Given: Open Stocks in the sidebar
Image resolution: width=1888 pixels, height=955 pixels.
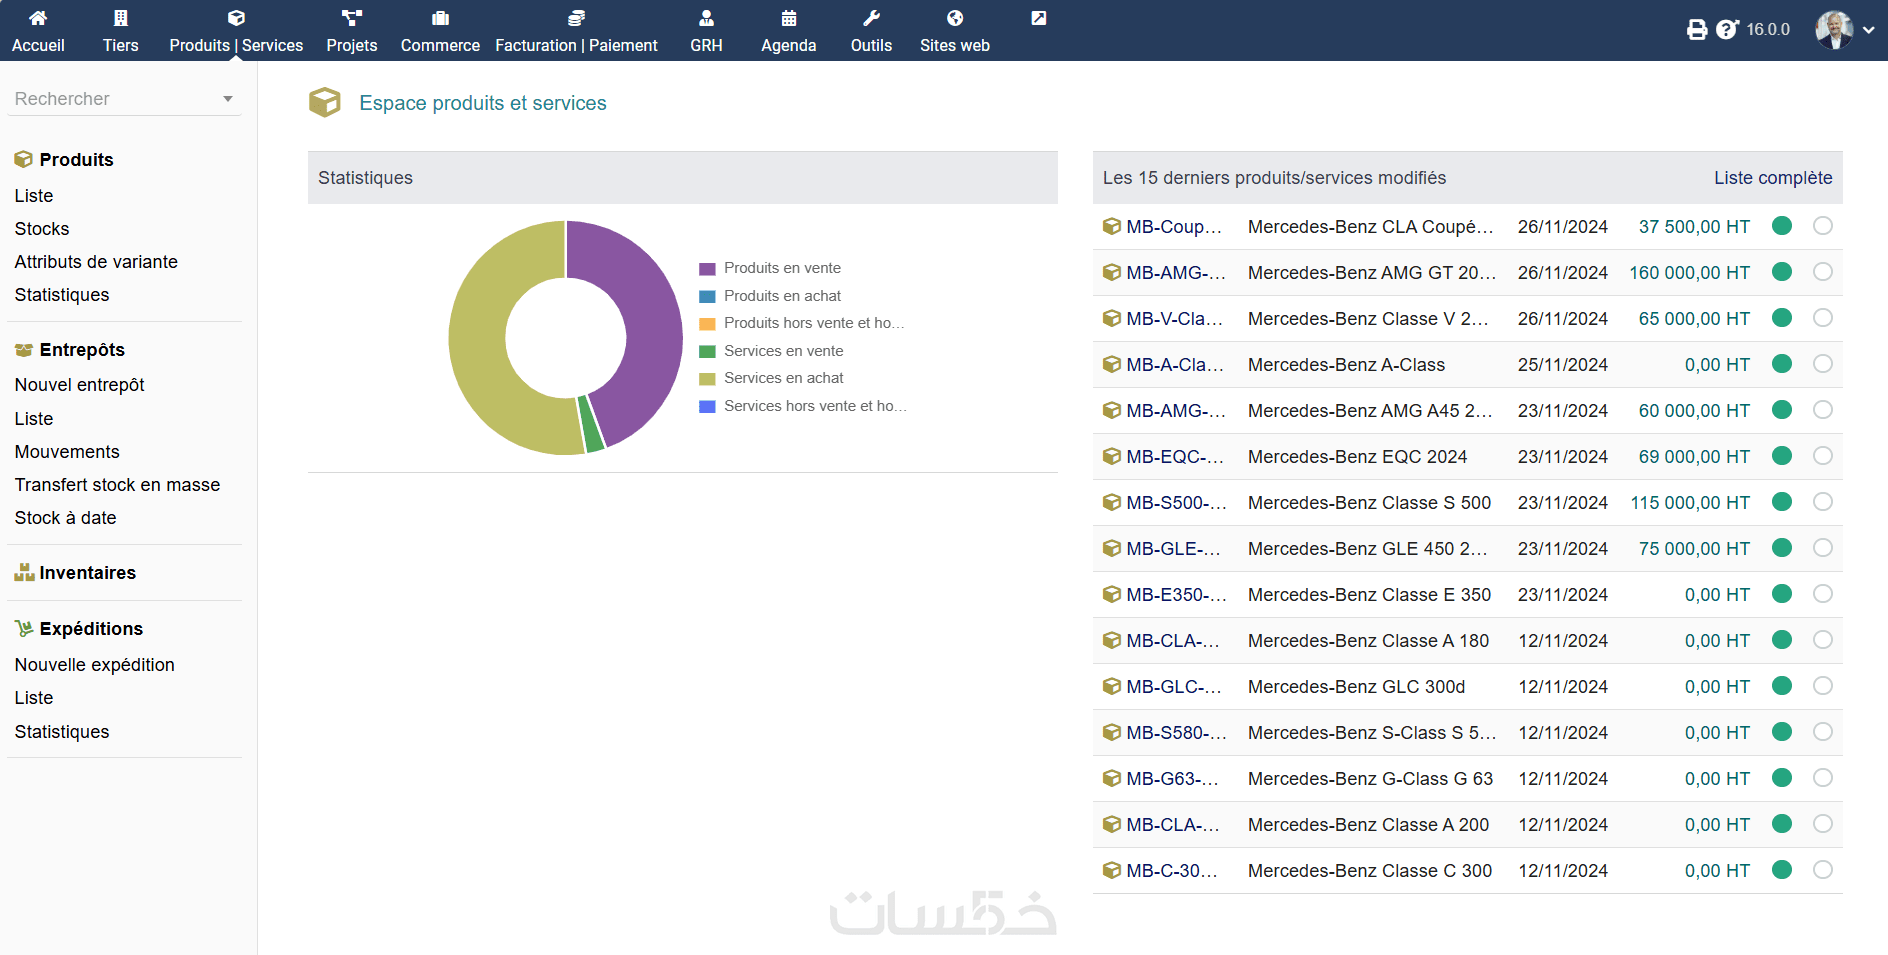Looking at the screenshot, I should point(42,229).
